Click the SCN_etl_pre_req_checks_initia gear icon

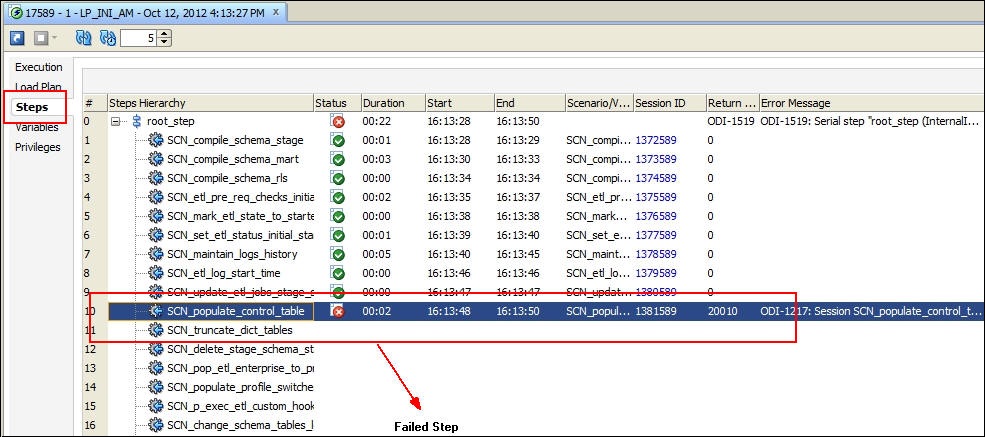coord(156,197)
